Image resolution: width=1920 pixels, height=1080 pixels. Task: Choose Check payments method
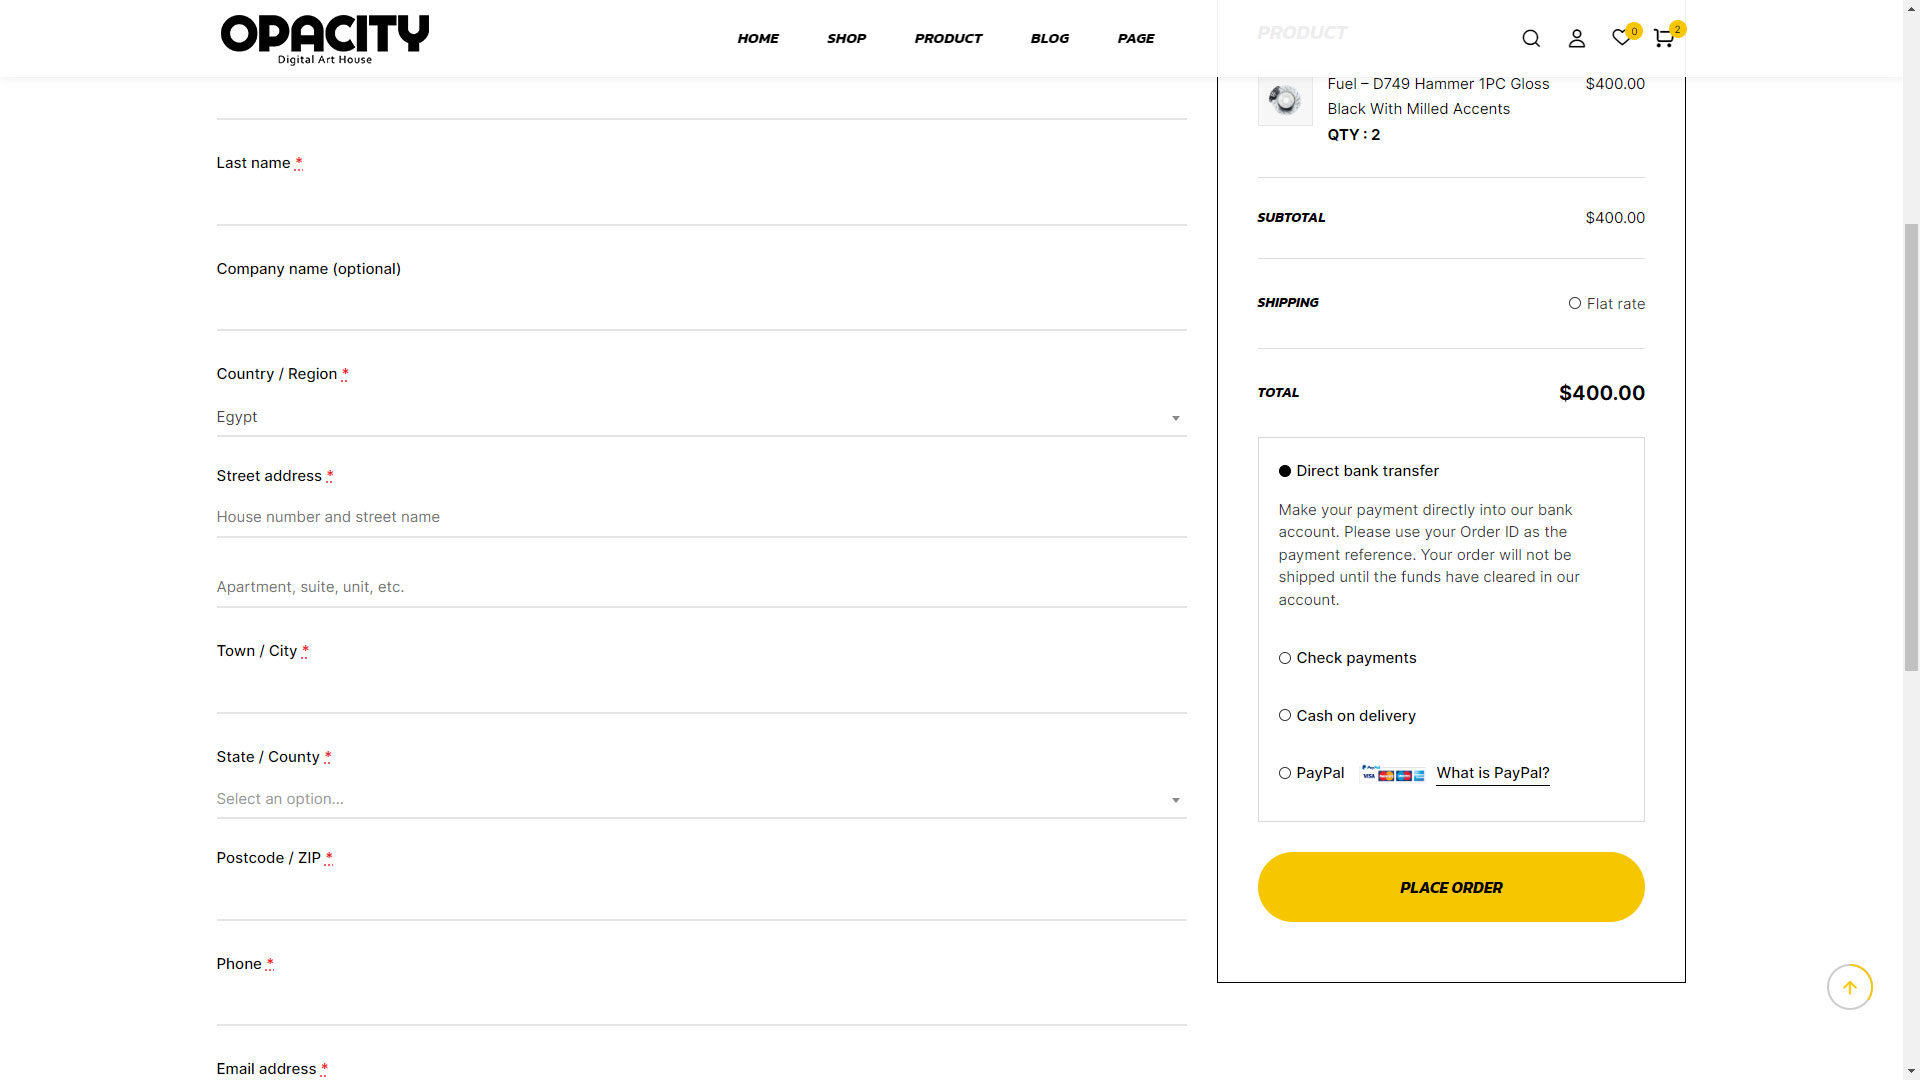[1285, 658]
